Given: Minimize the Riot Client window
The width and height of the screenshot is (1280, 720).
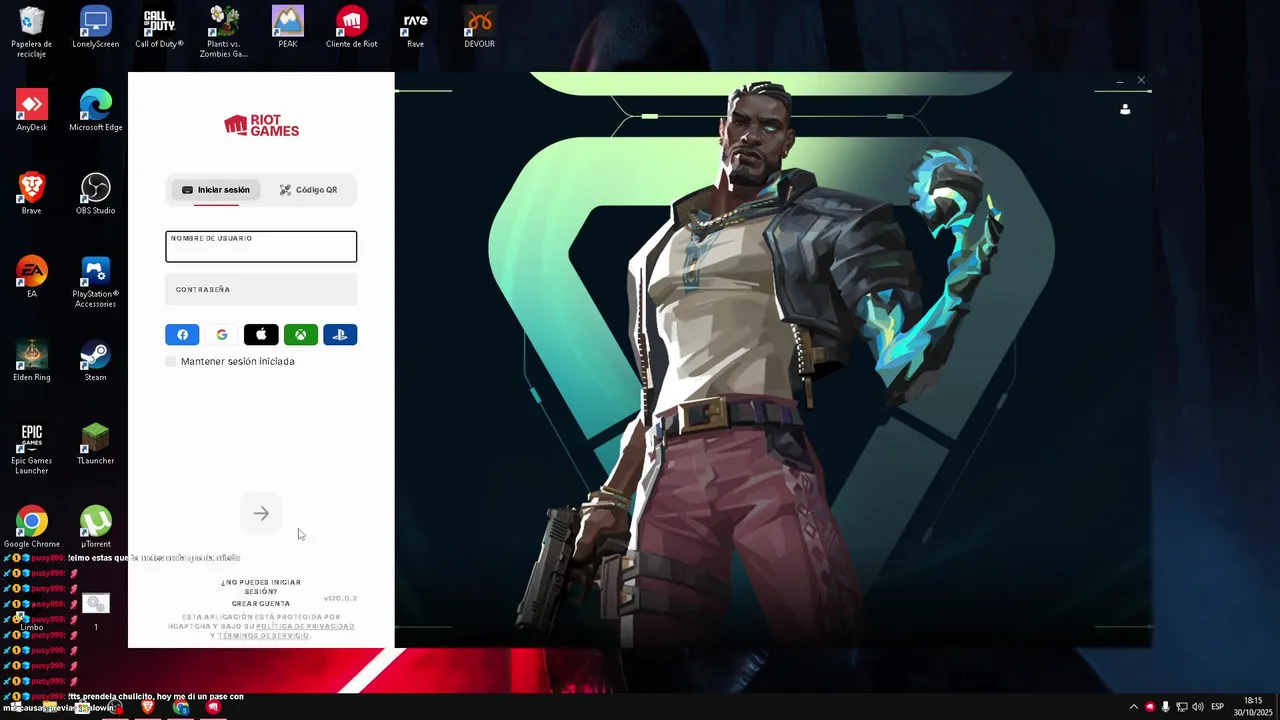Looking at the screenshot, I should tap(1120, 80).
